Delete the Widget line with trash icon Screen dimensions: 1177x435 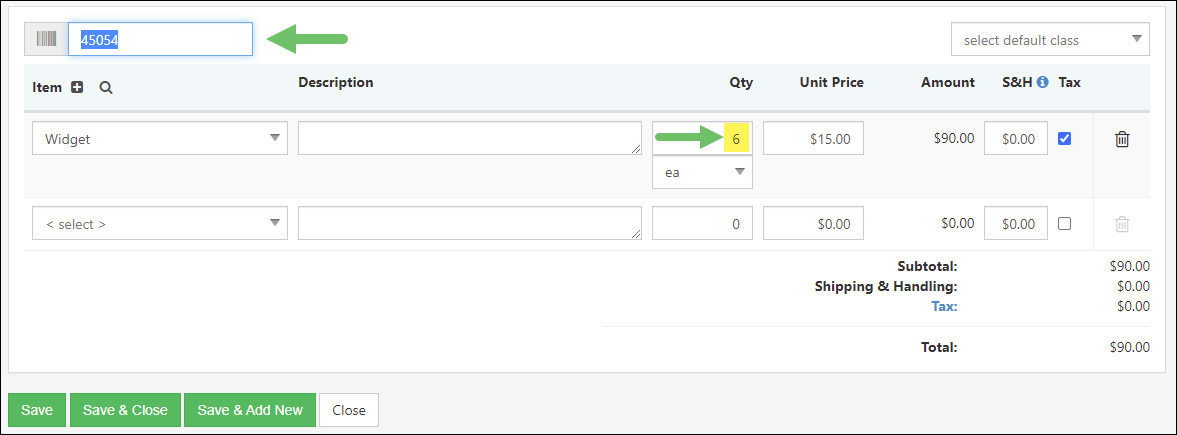coord(1122,140)
